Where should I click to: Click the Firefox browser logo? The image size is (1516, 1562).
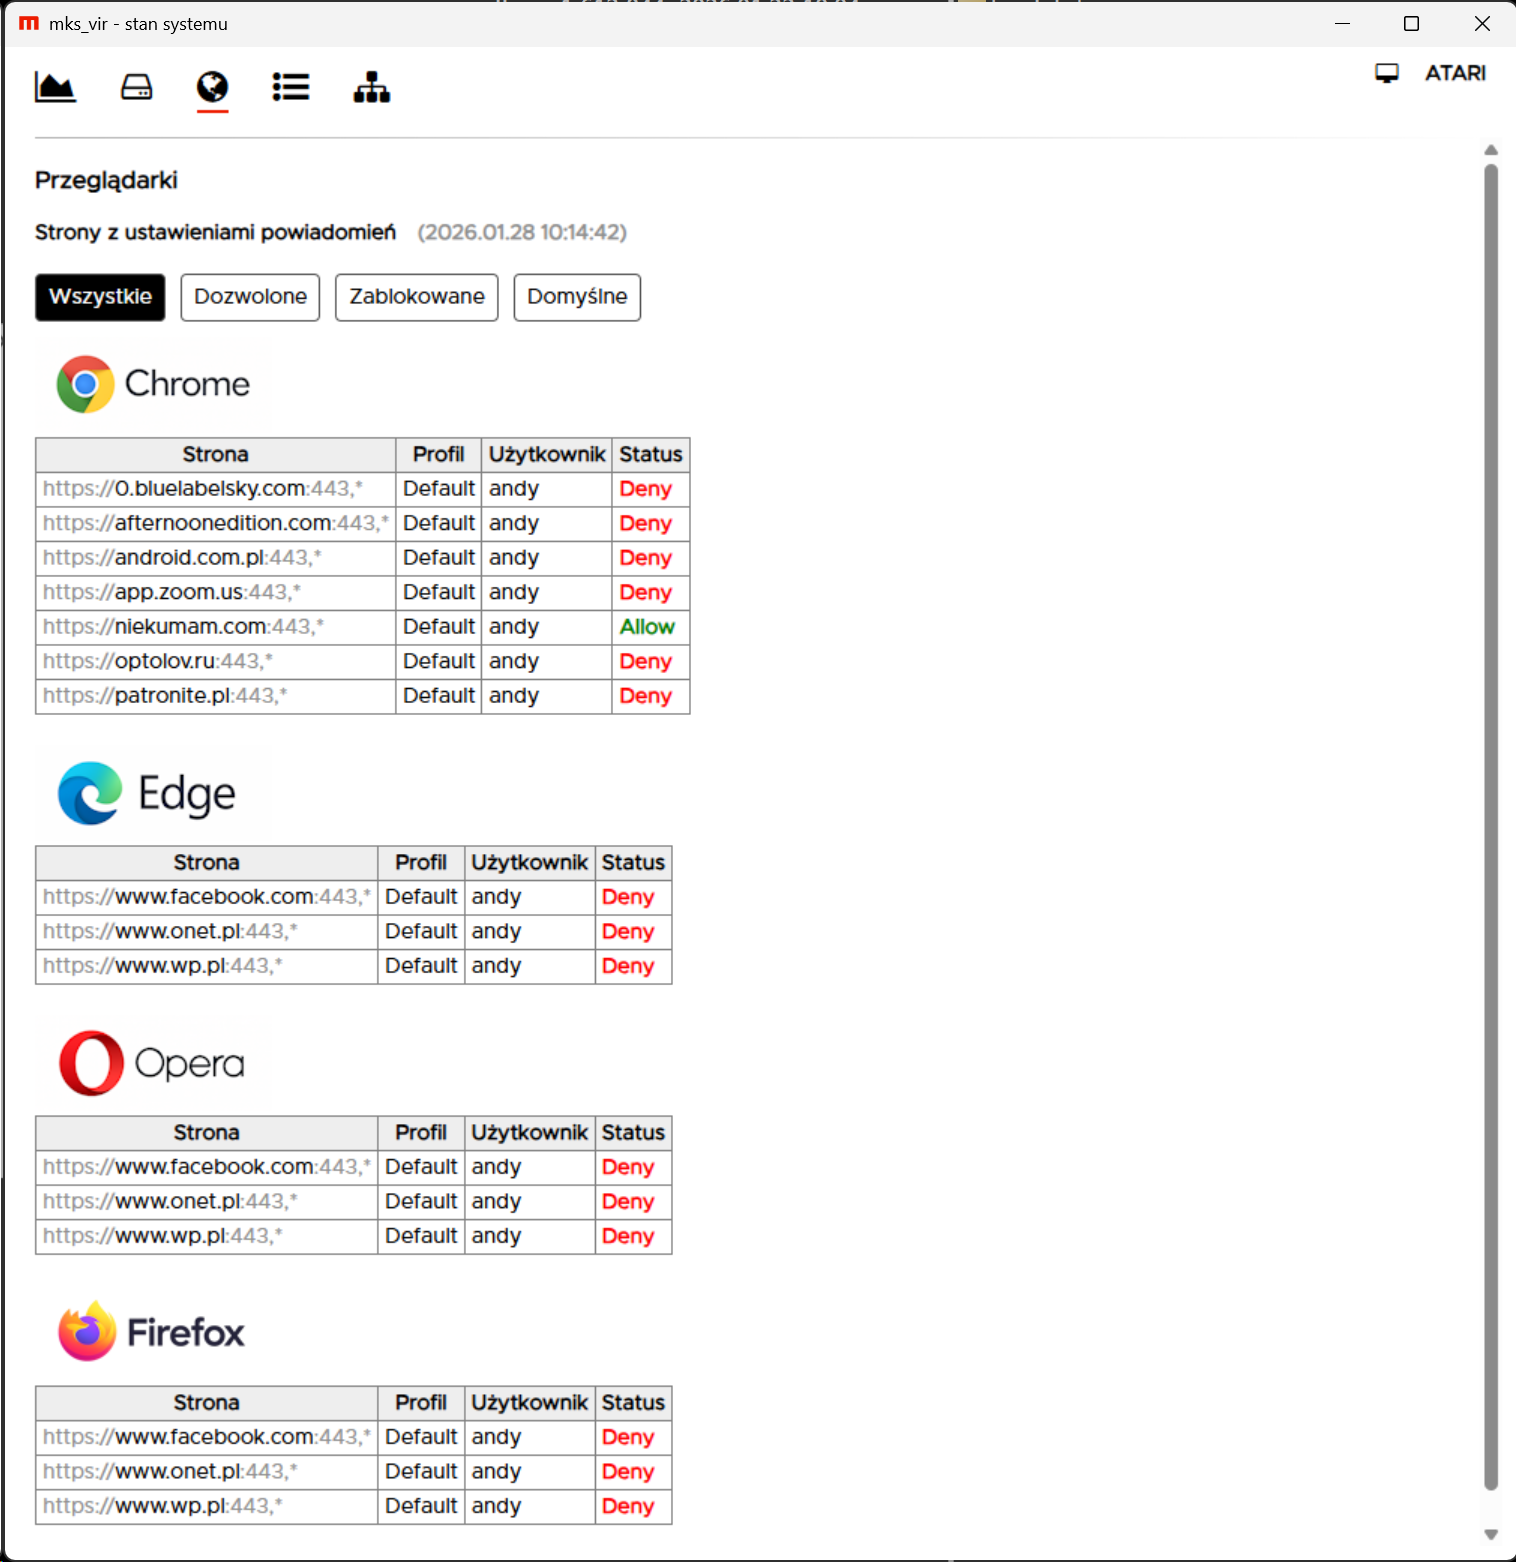pos(87,1332)
